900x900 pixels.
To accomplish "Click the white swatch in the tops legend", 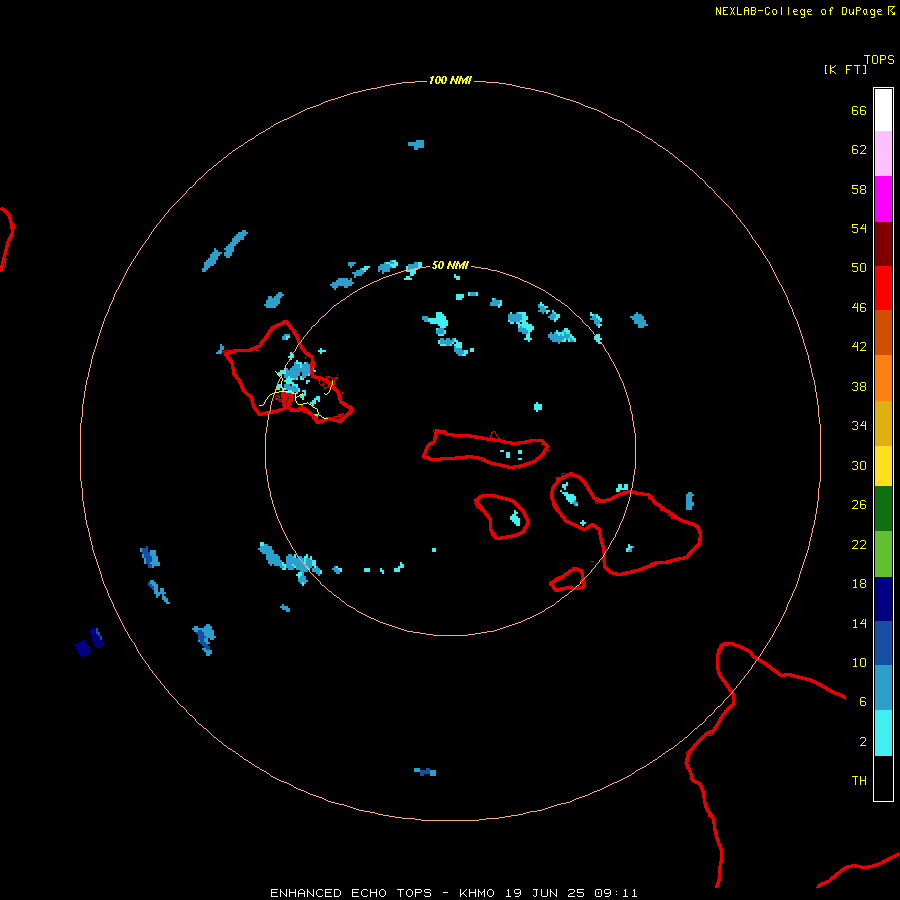I will 883,110.
